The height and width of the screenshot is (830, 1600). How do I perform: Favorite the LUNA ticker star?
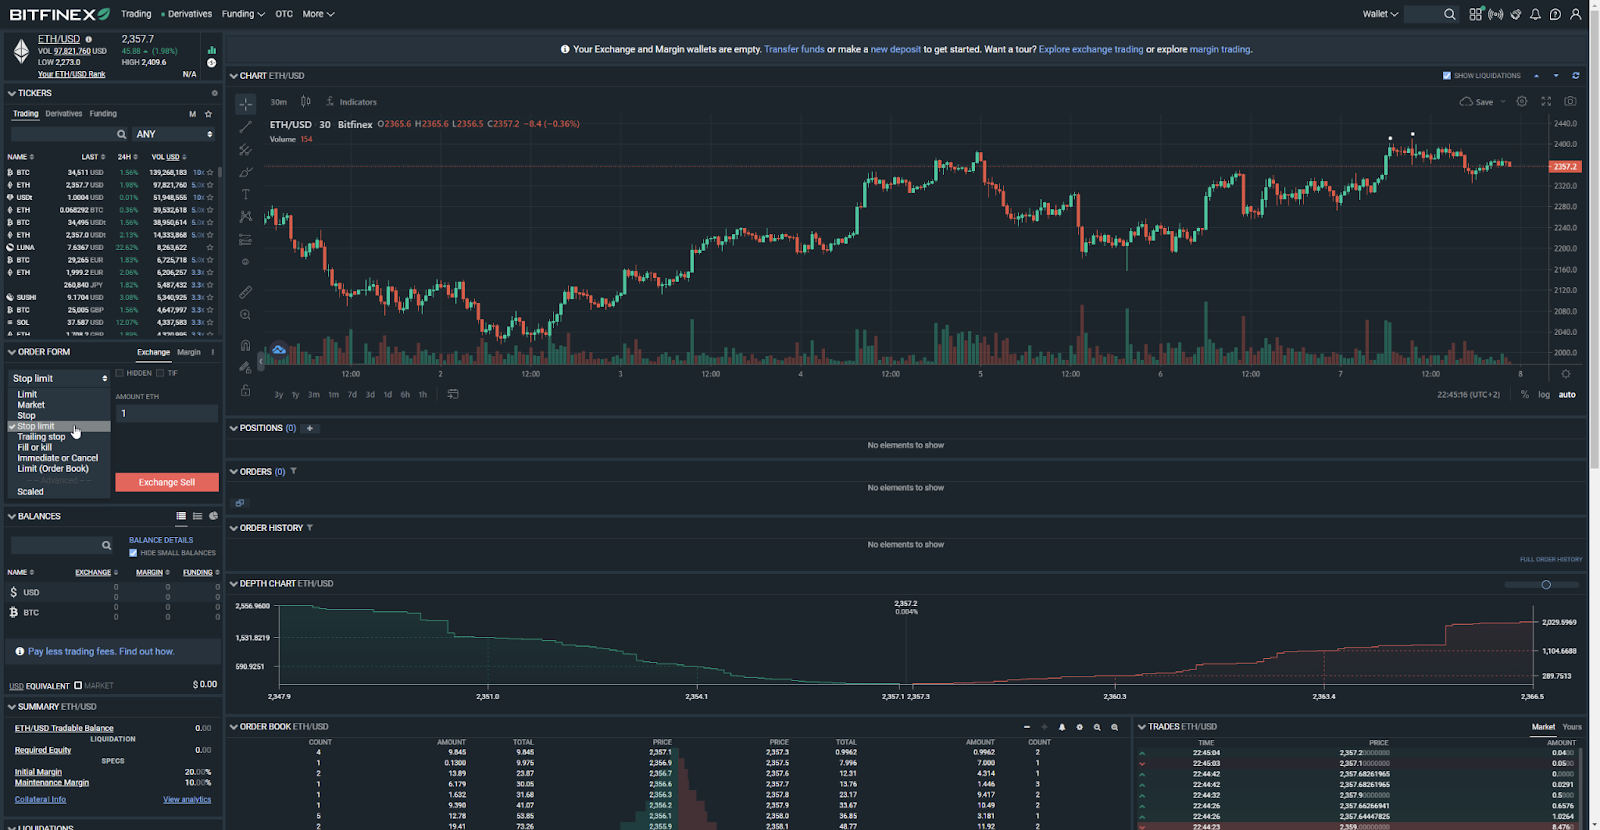pos(210,247)
